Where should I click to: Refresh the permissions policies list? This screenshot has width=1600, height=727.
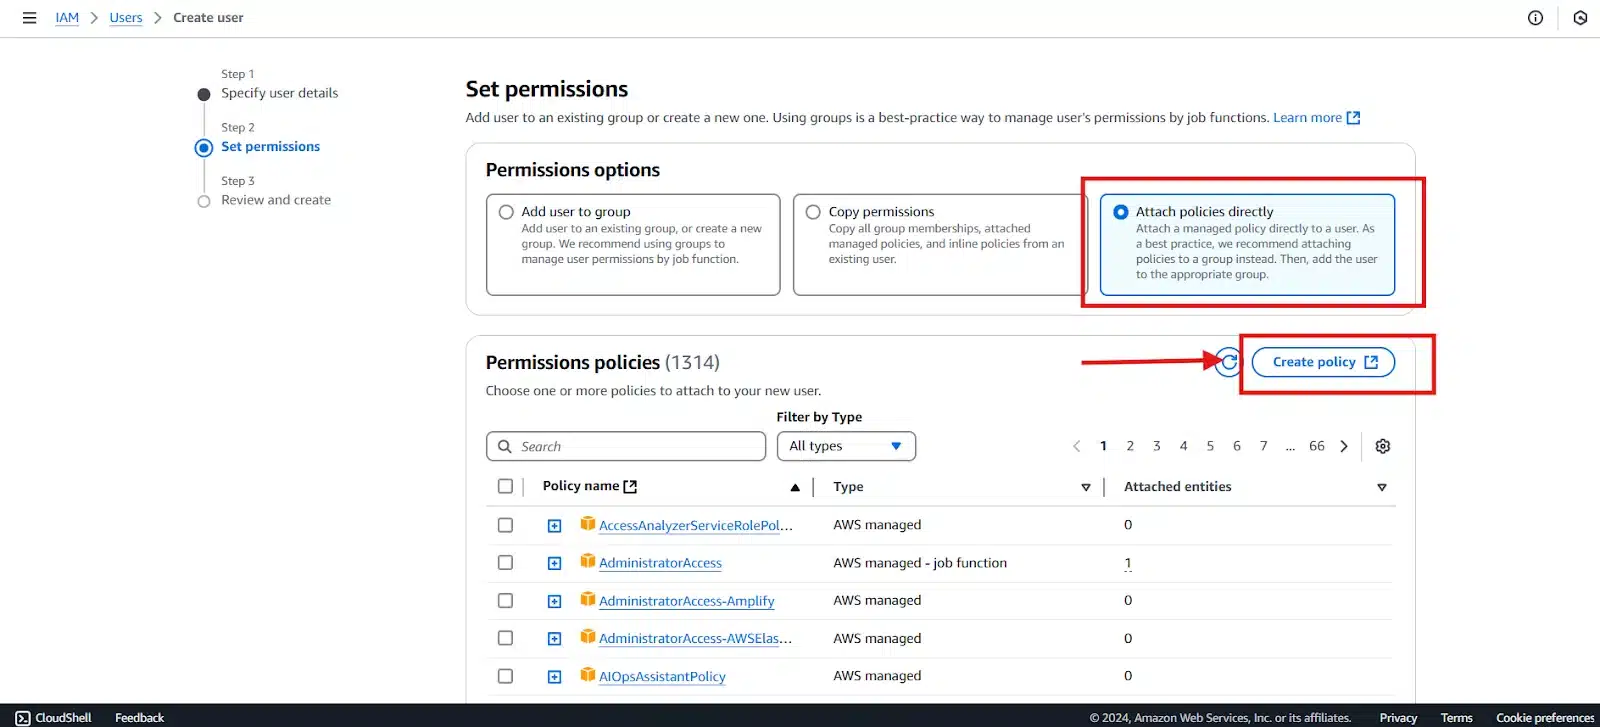coord(1229,362)
